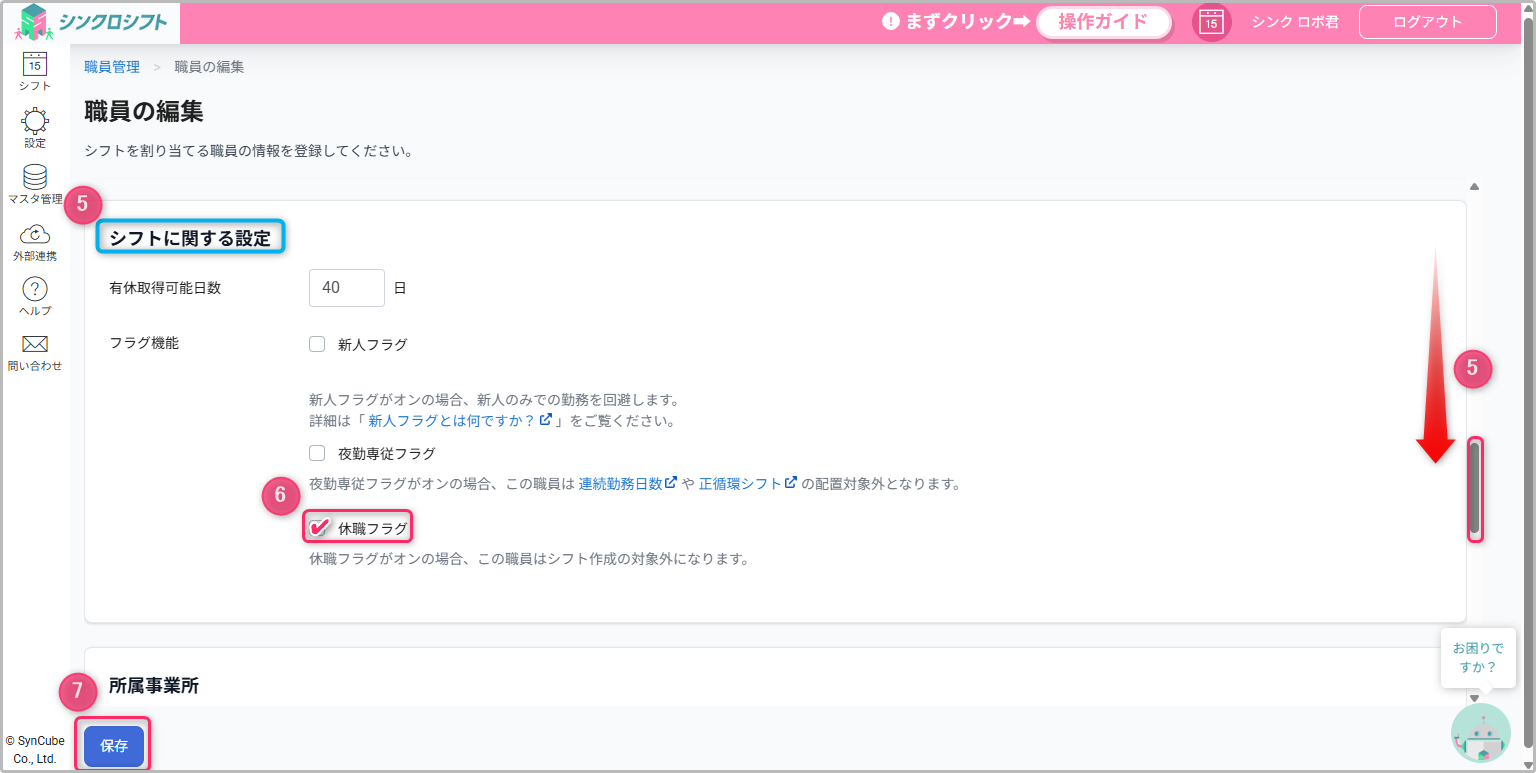
Task: Click the scroll up arrow
Action: click(x=1474, y=187)
